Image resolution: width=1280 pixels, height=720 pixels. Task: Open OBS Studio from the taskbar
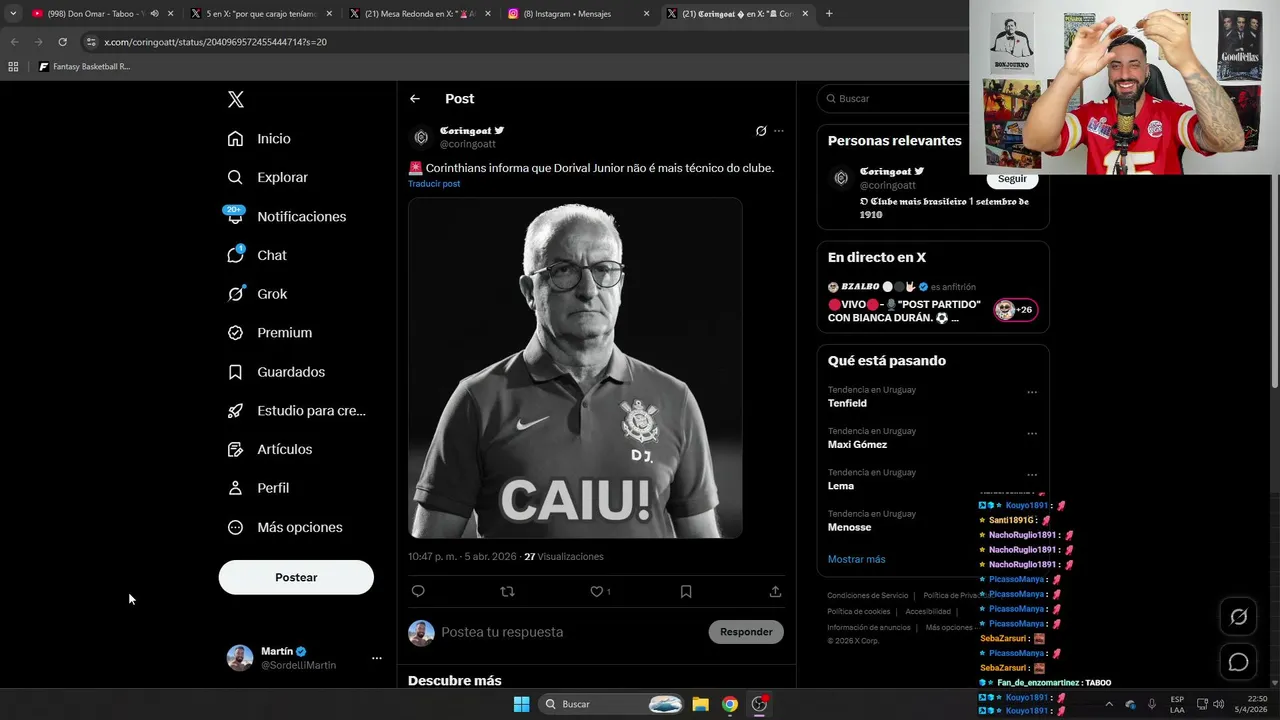(759, 704)
